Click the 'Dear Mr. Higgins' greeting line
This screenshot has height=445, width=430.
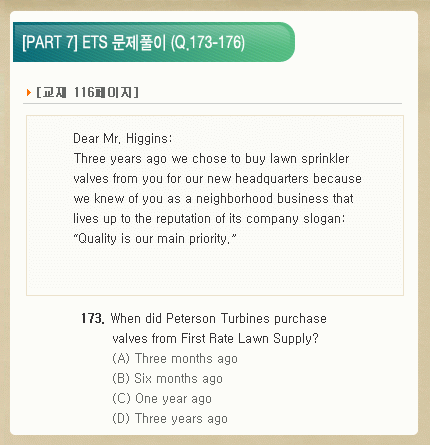[122, 138]
